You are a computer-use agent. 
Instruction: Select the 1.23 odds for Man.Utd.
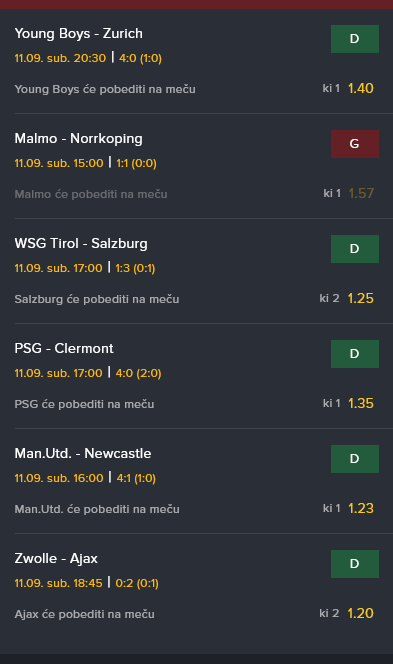coord(361,509)
